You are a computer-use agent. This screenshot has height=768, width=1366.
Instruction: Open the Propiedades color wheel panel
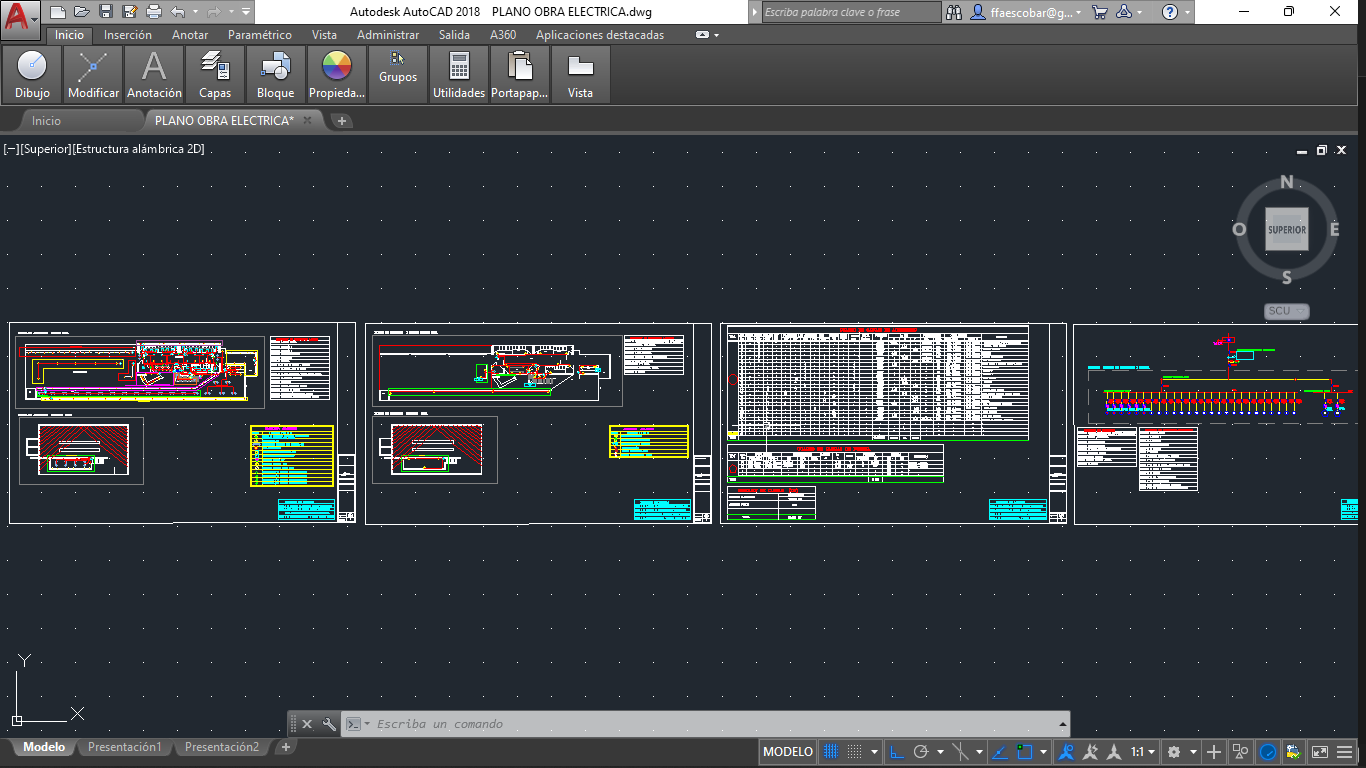(337, 75)
